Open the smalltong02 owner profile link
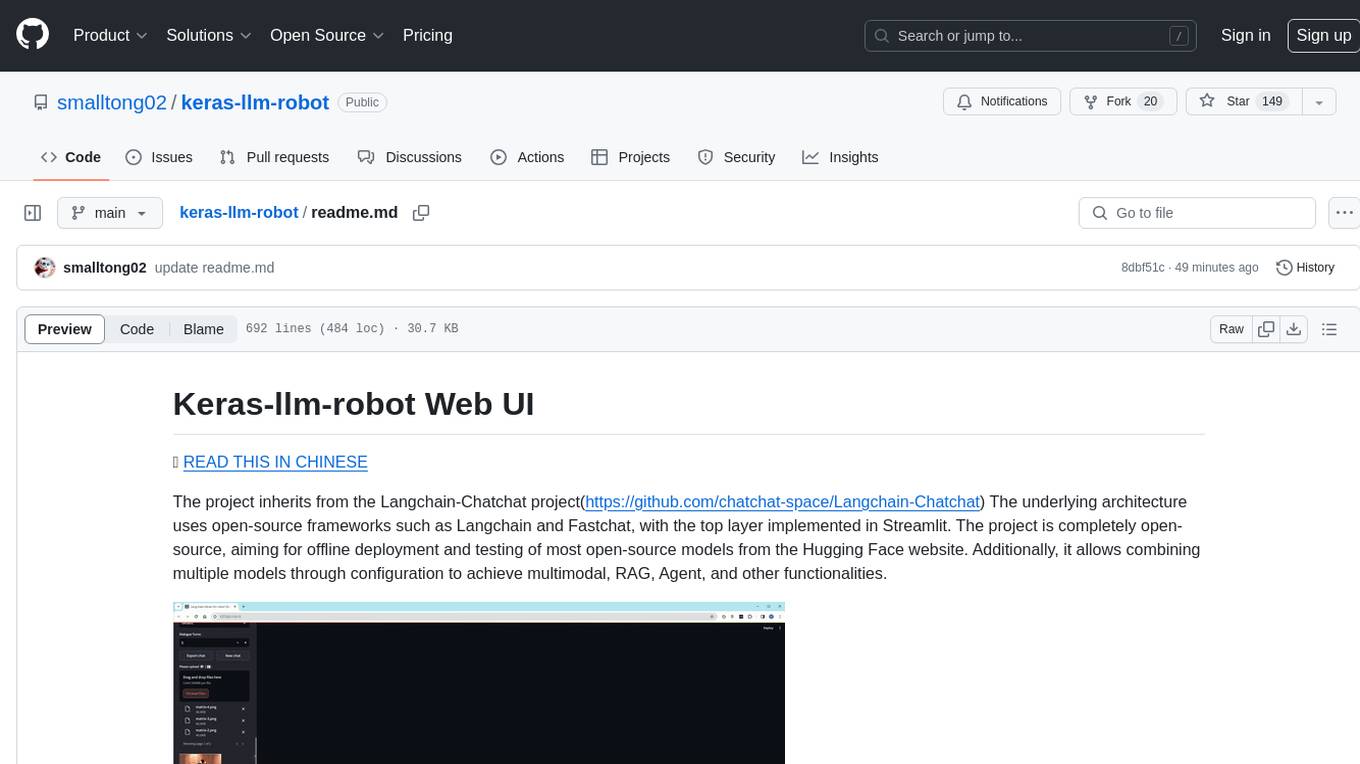This screenshot has height=764, width=1360. coord(112,102)
